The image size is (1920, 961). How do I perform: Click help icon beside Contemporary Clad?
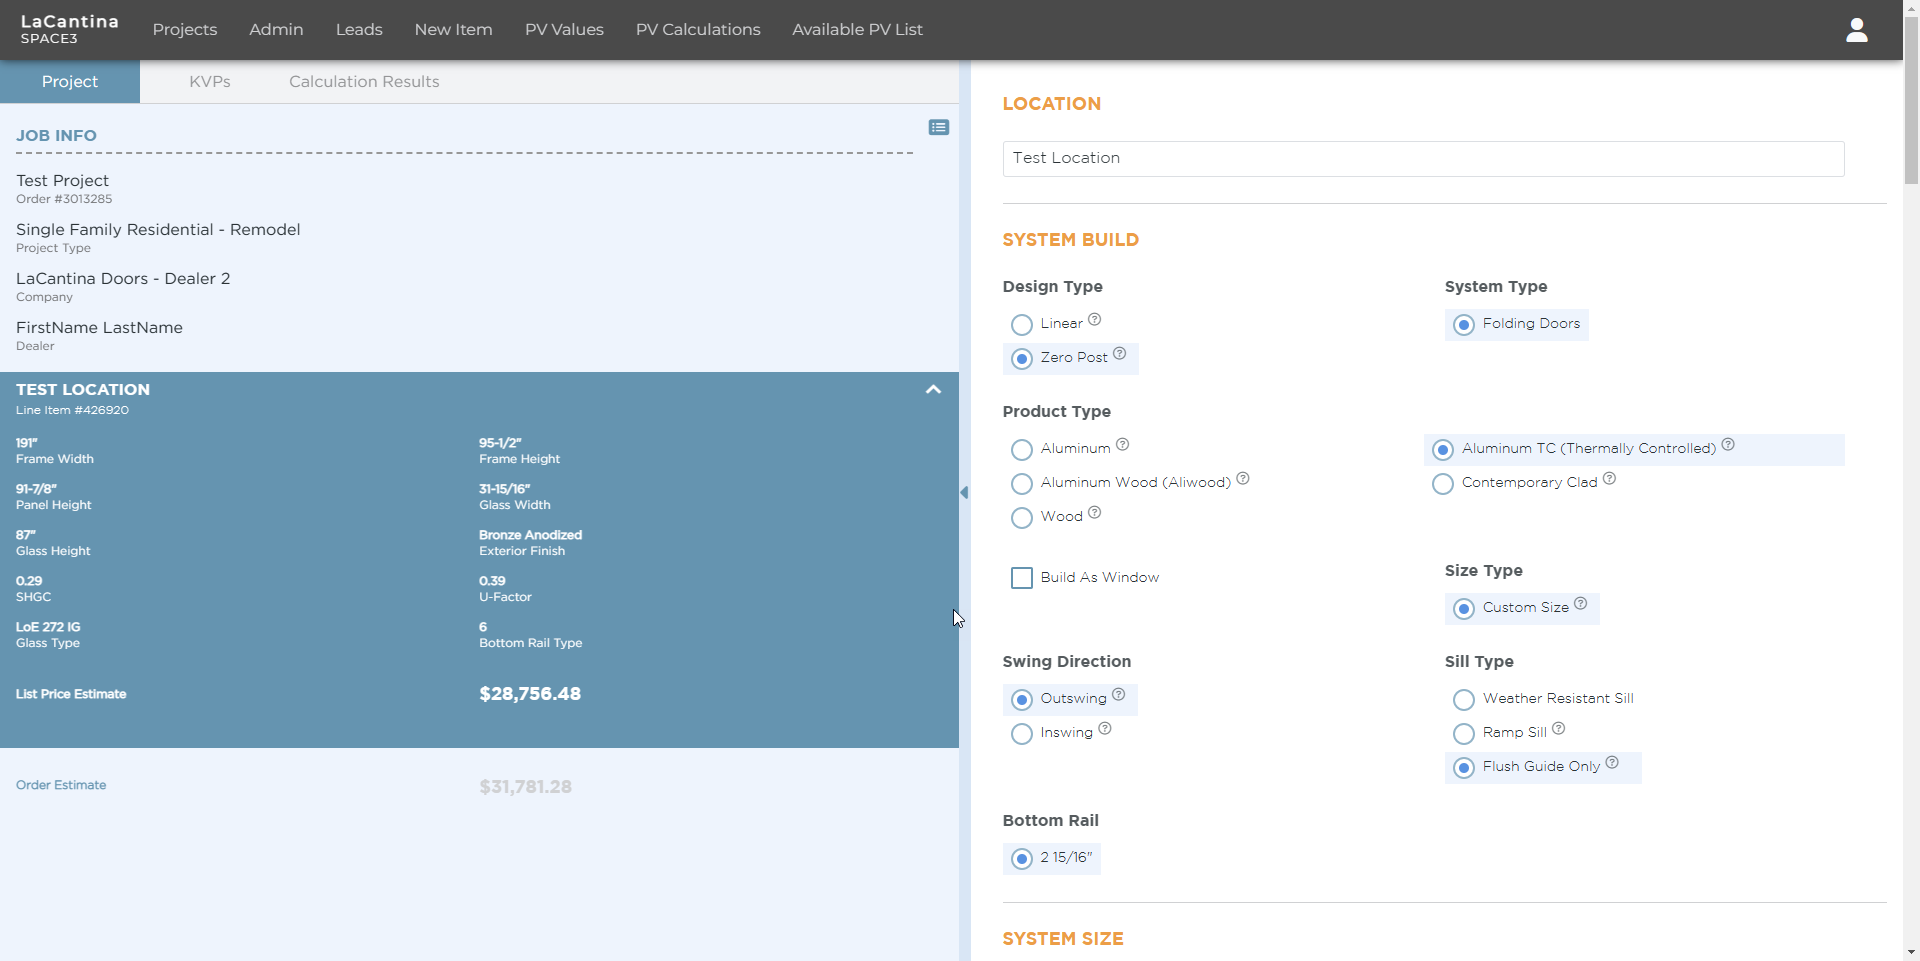(1609, 479)
